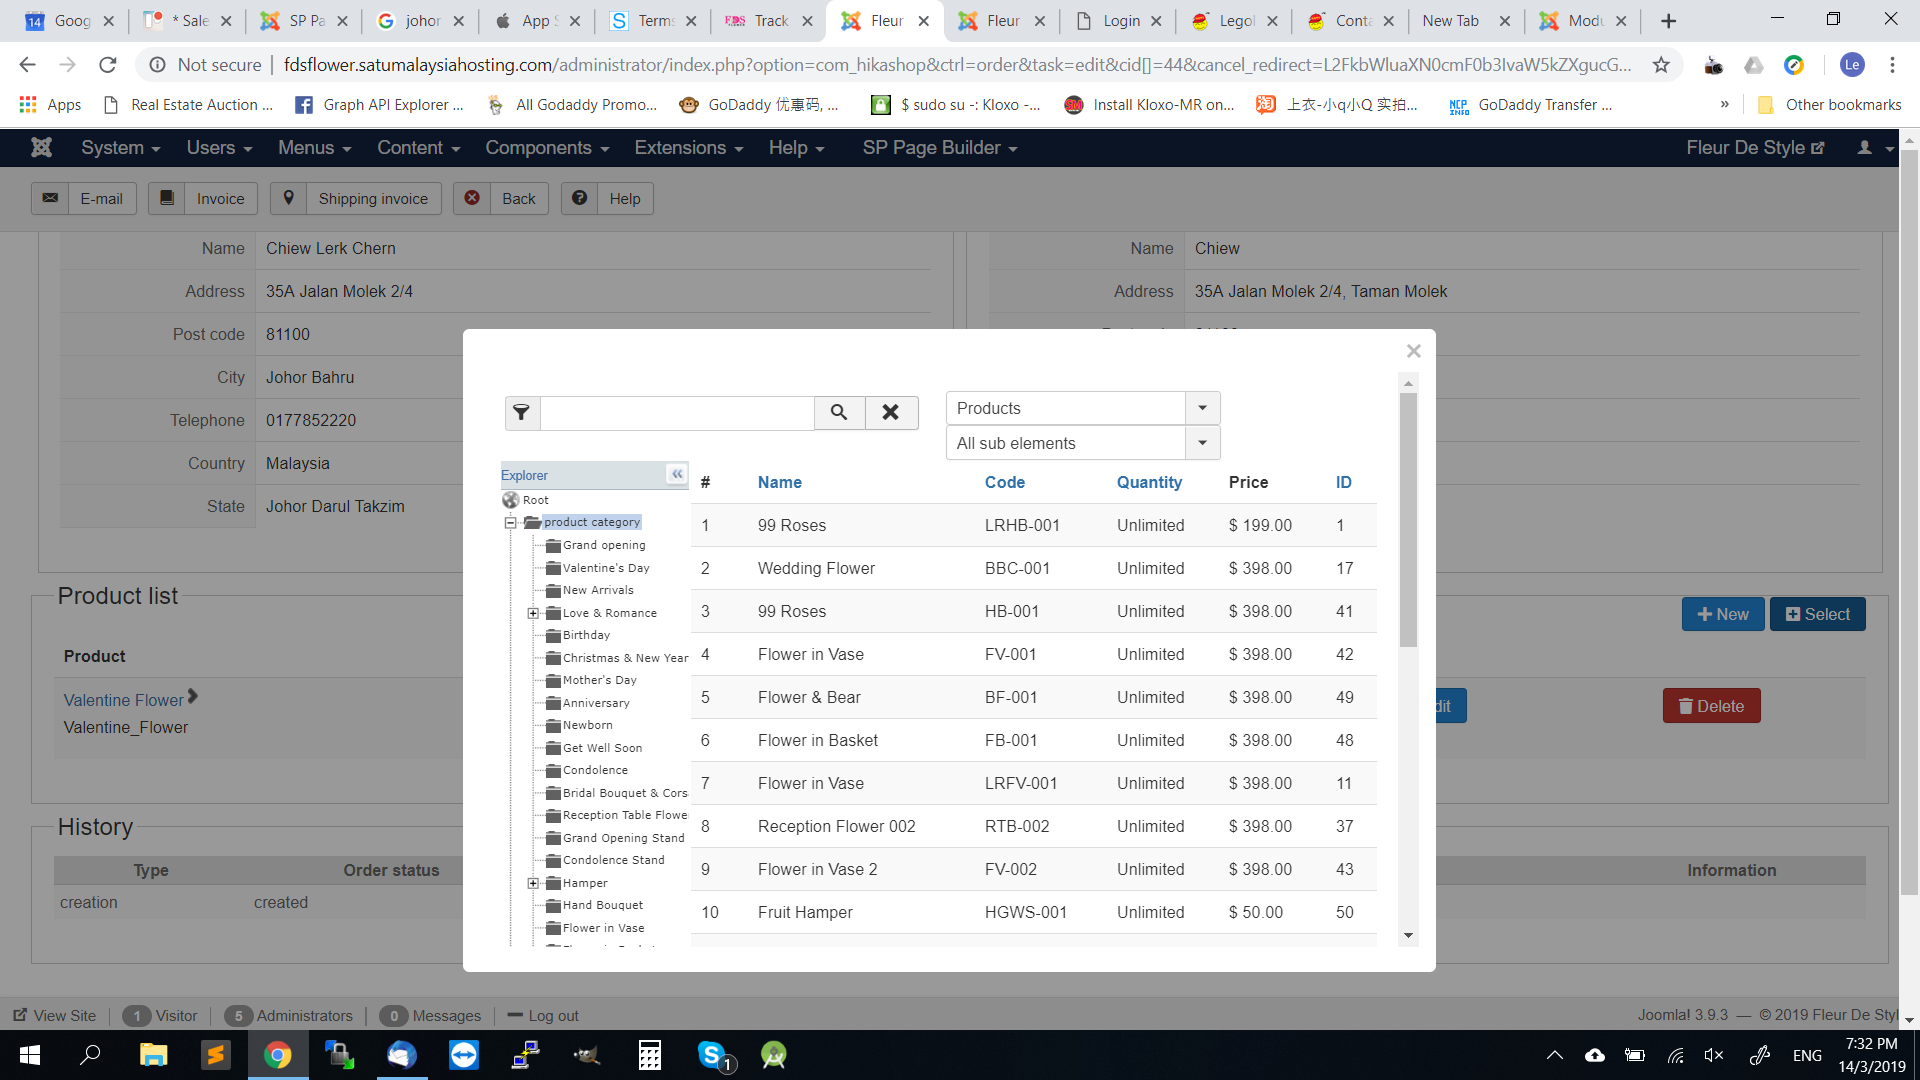
Task: Clear search with the X icon button
Action: (890, 412)
